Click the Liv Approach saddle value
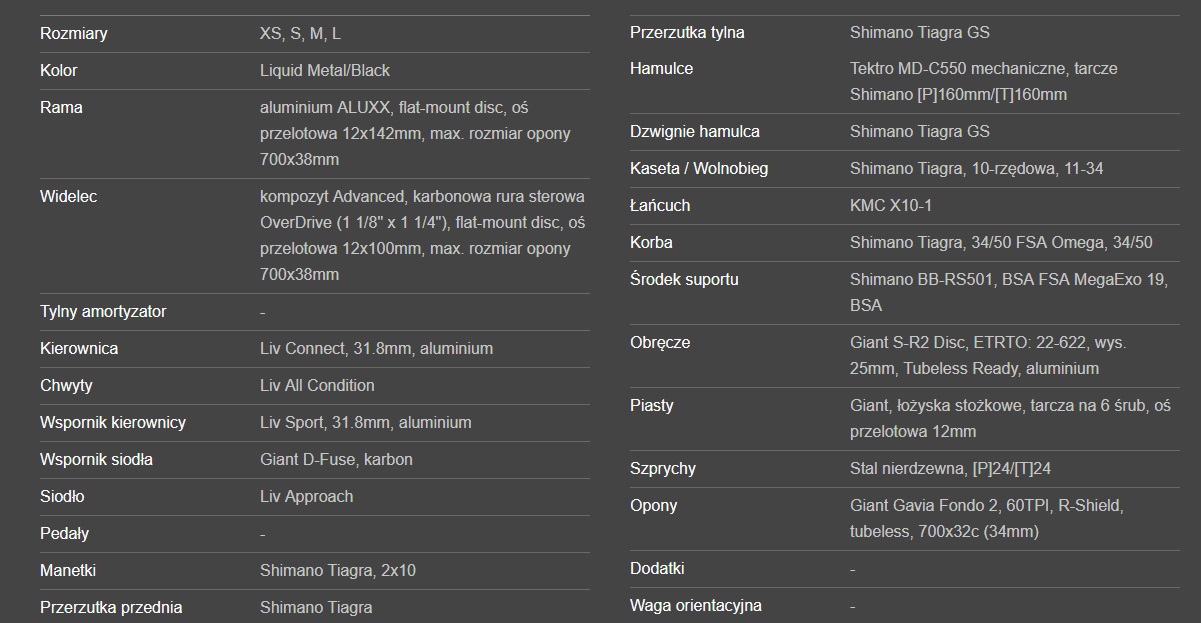The image size is (1201, 623). tap(306, 496)
